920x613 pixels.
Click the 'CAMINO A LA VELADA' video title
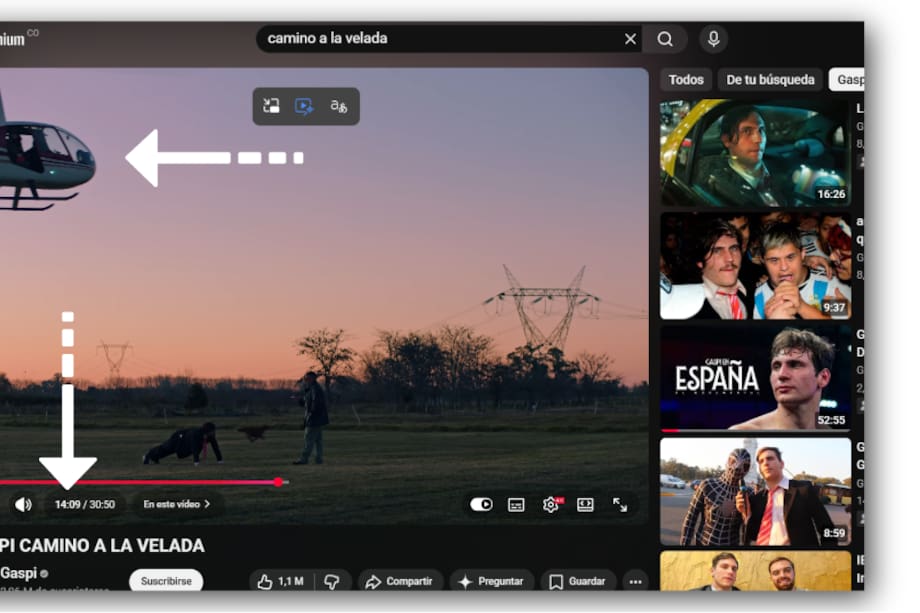point(102,546)
